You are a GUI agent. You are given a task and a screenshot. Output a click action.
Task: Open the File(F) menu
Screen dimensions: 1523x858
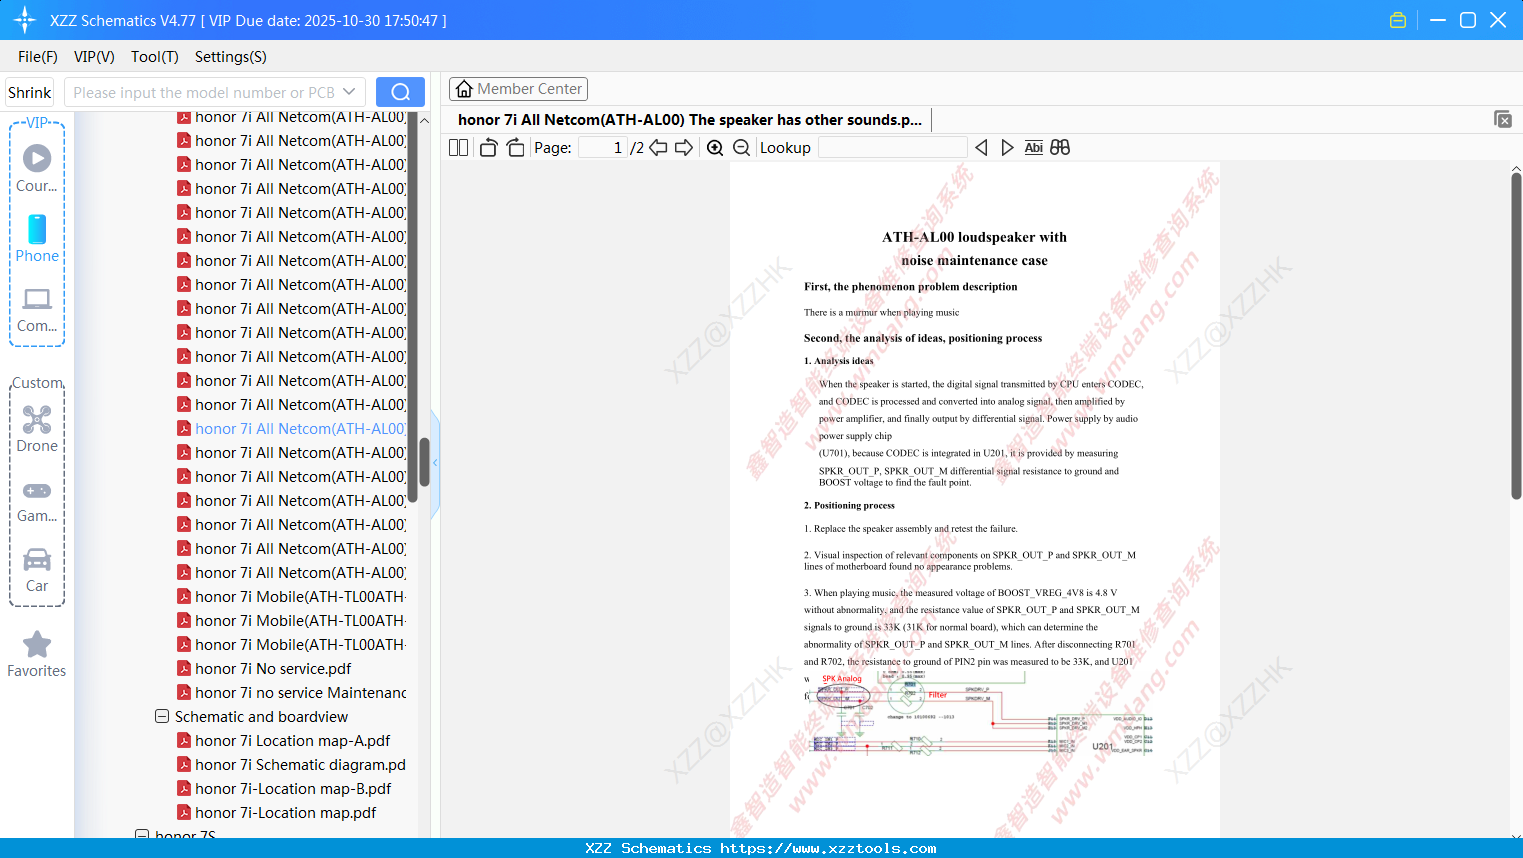coord(38,57)
